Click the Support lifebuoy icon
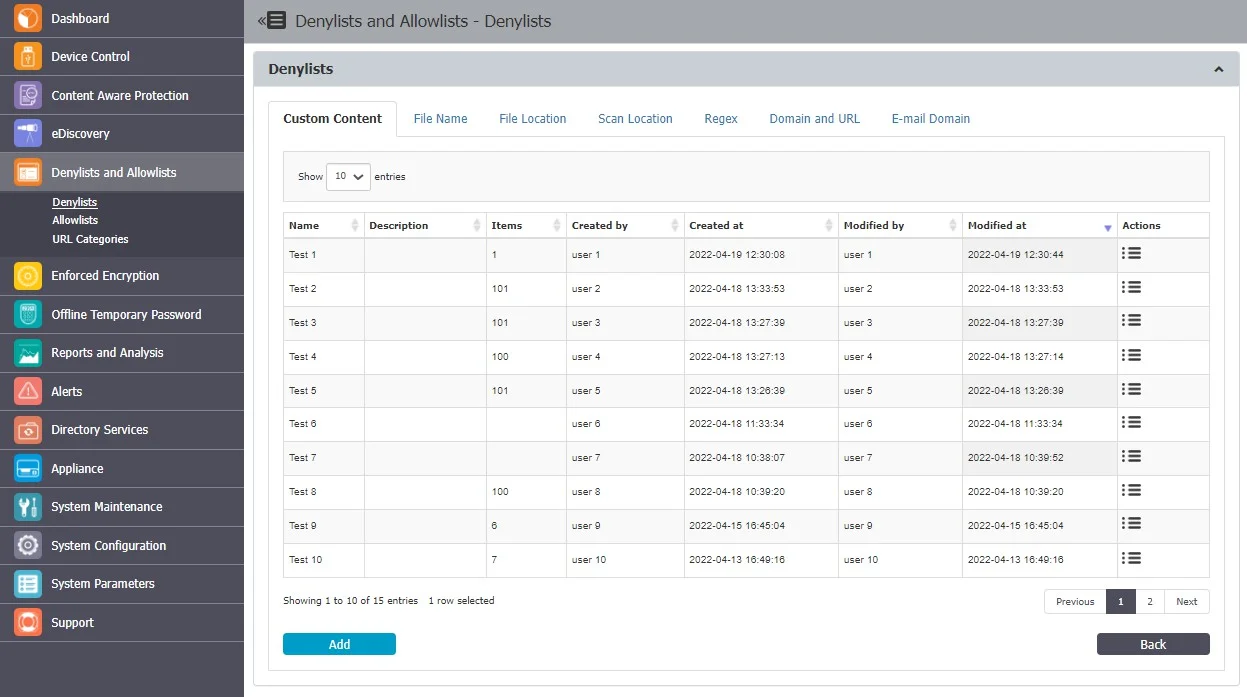Screen dimensions: 1247x697 28,622
